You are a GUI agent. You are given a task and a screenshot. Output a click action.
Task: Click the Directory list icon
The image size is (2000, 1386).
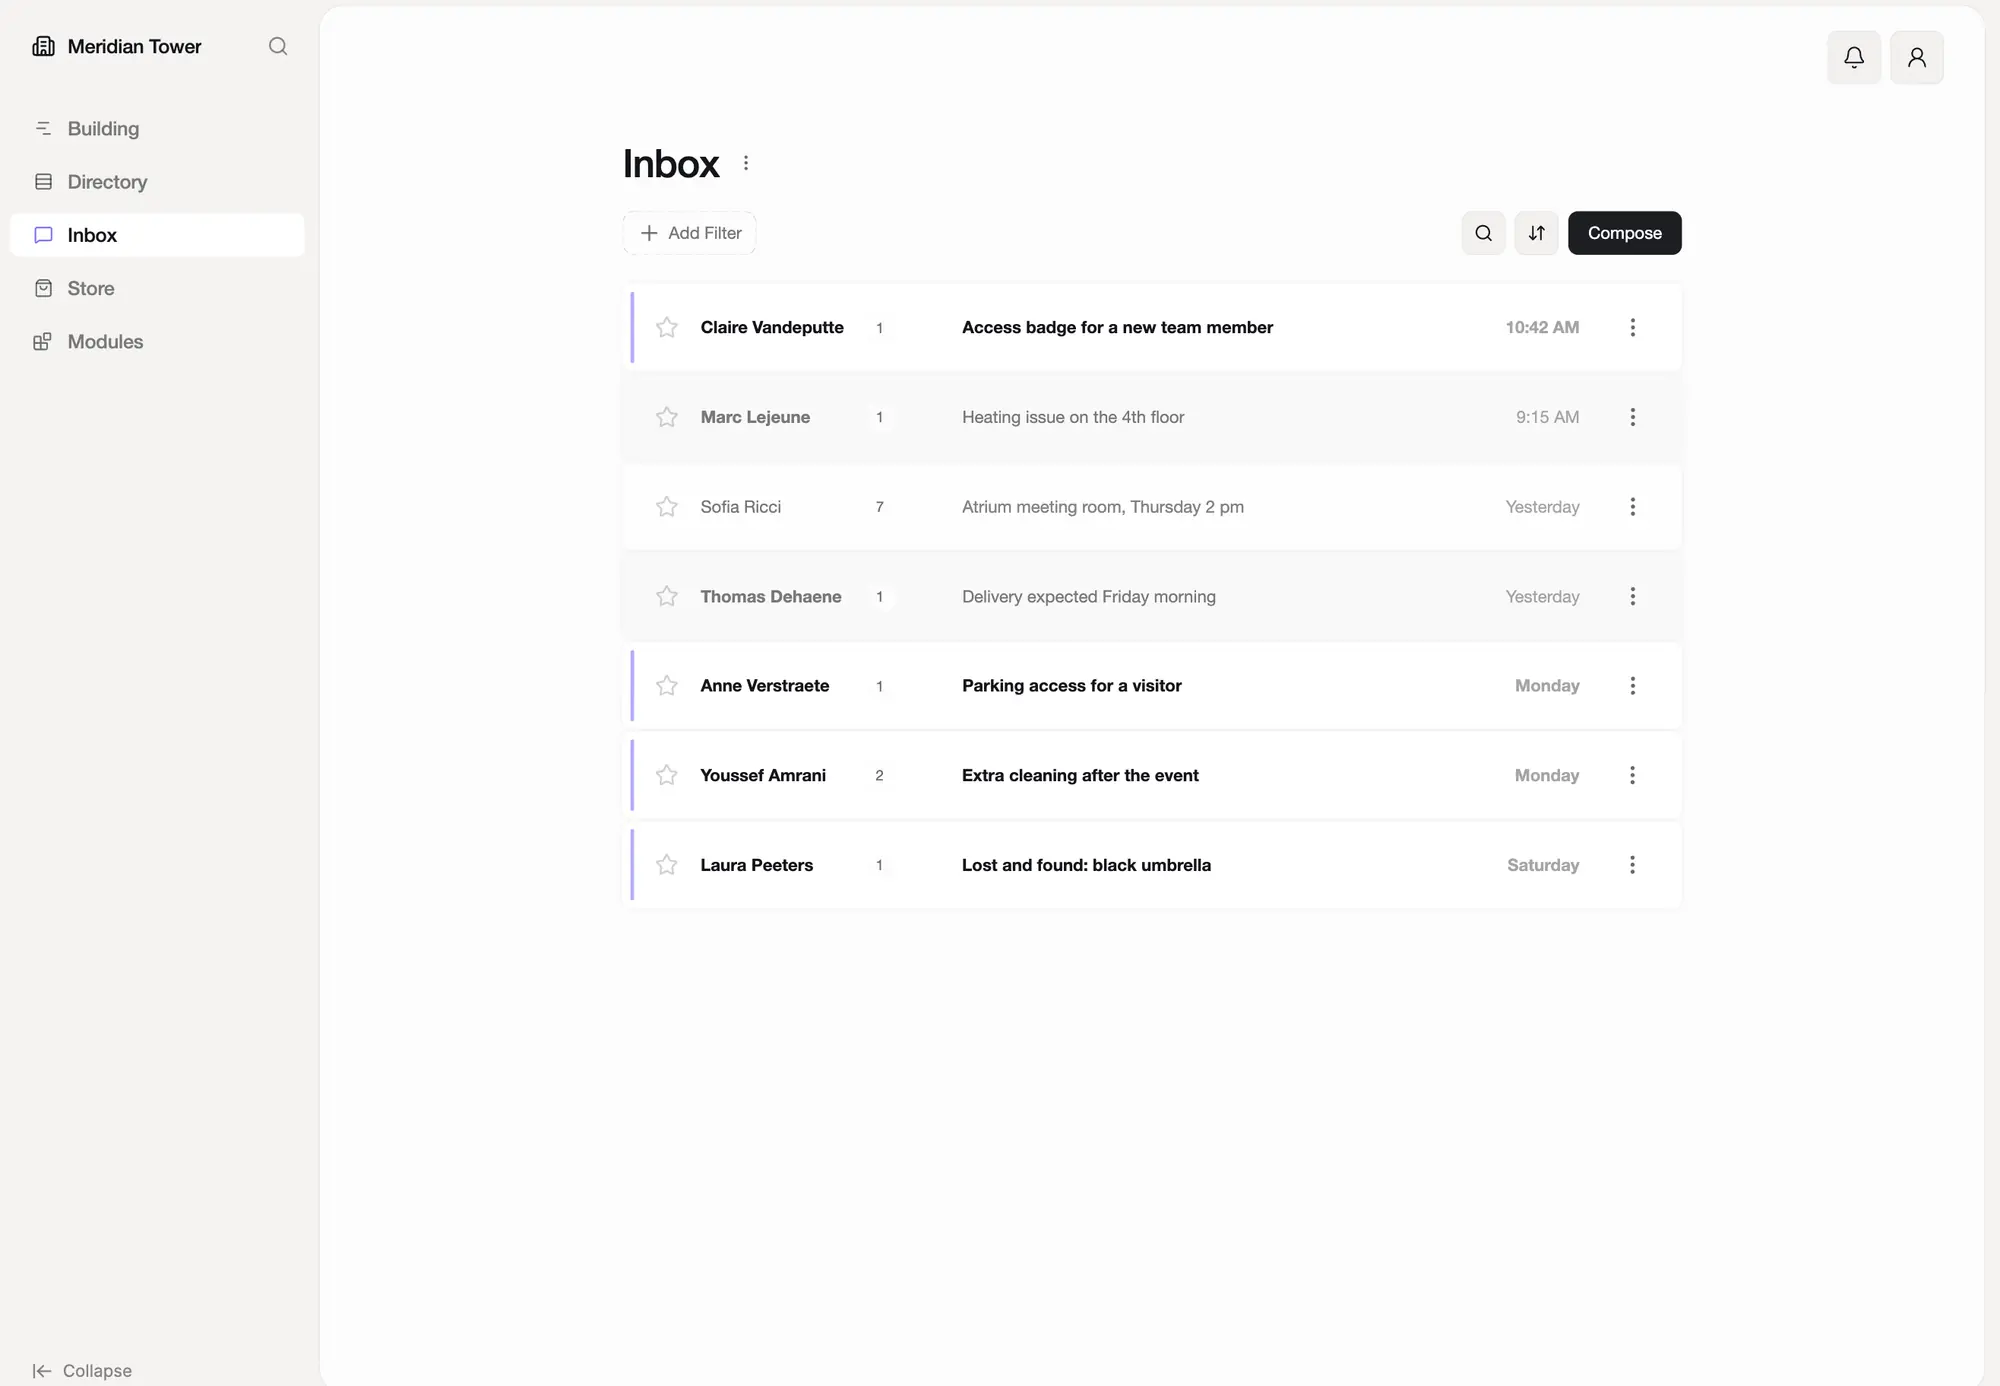[x=43, y=182]
